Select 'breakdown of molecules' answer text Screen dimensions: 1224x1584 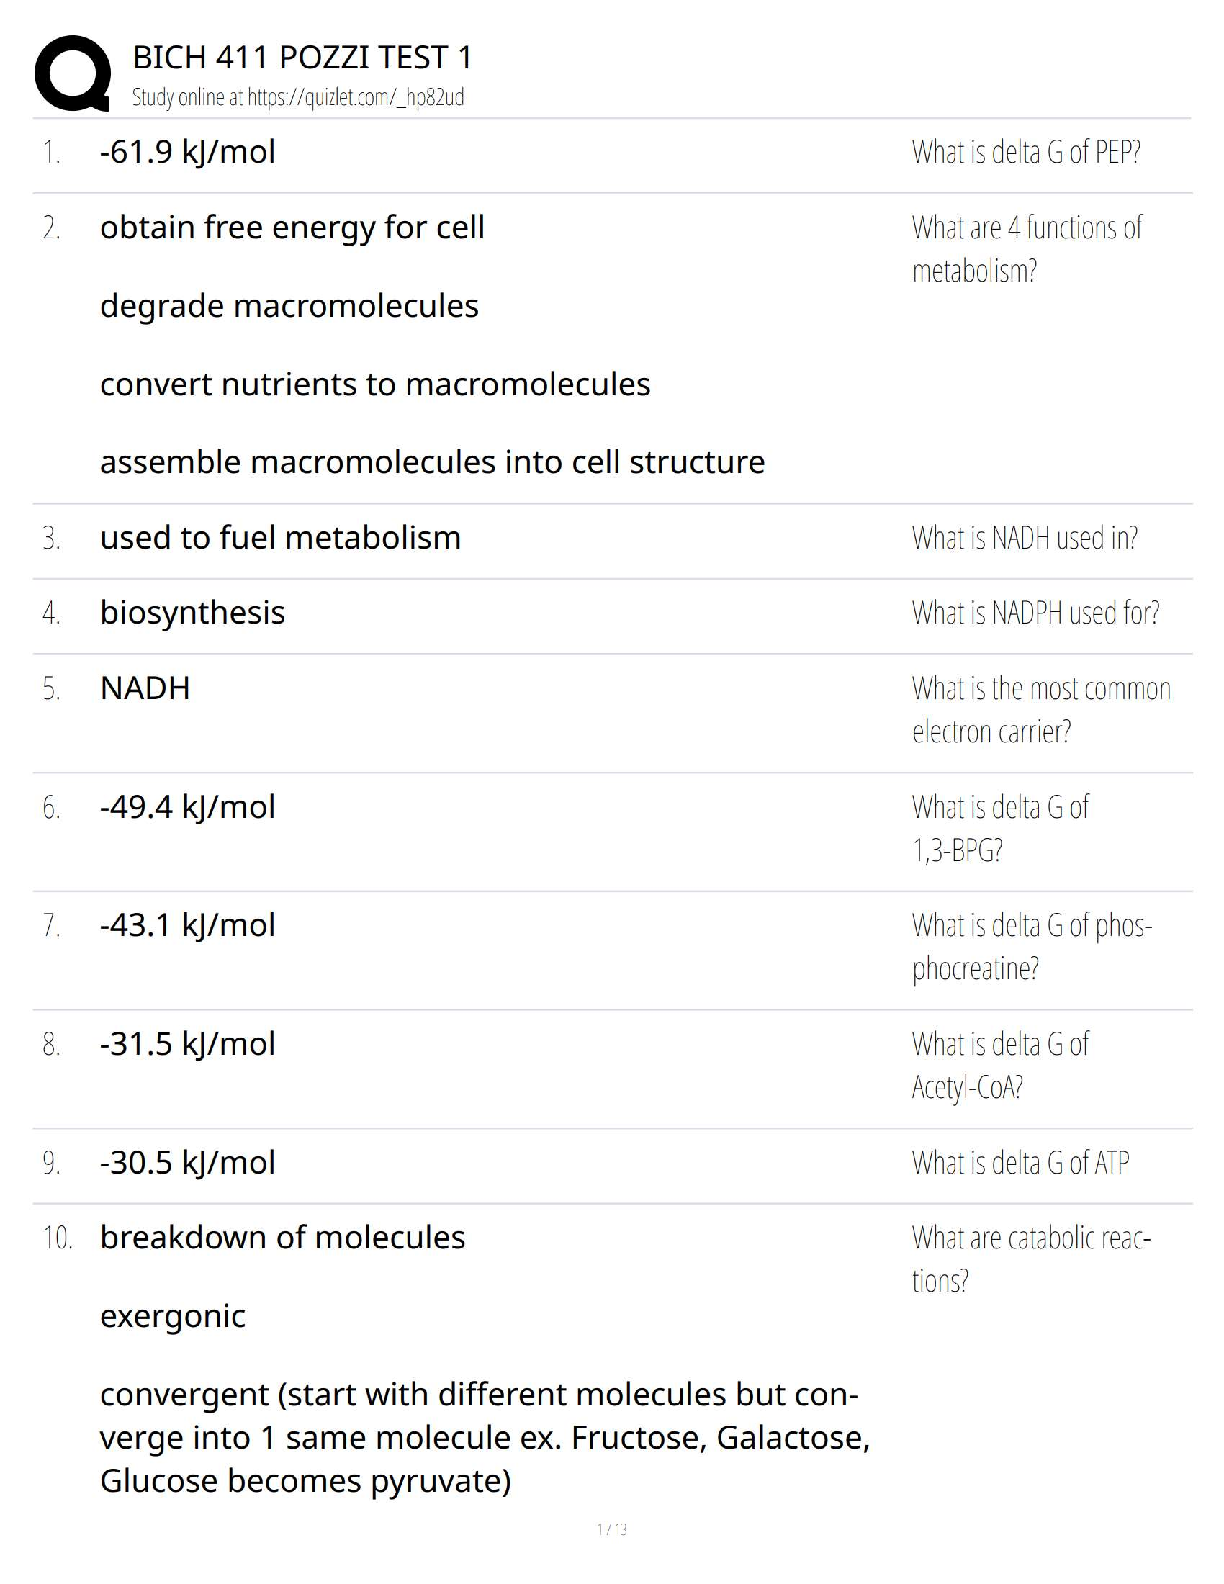coord(282,1238)
